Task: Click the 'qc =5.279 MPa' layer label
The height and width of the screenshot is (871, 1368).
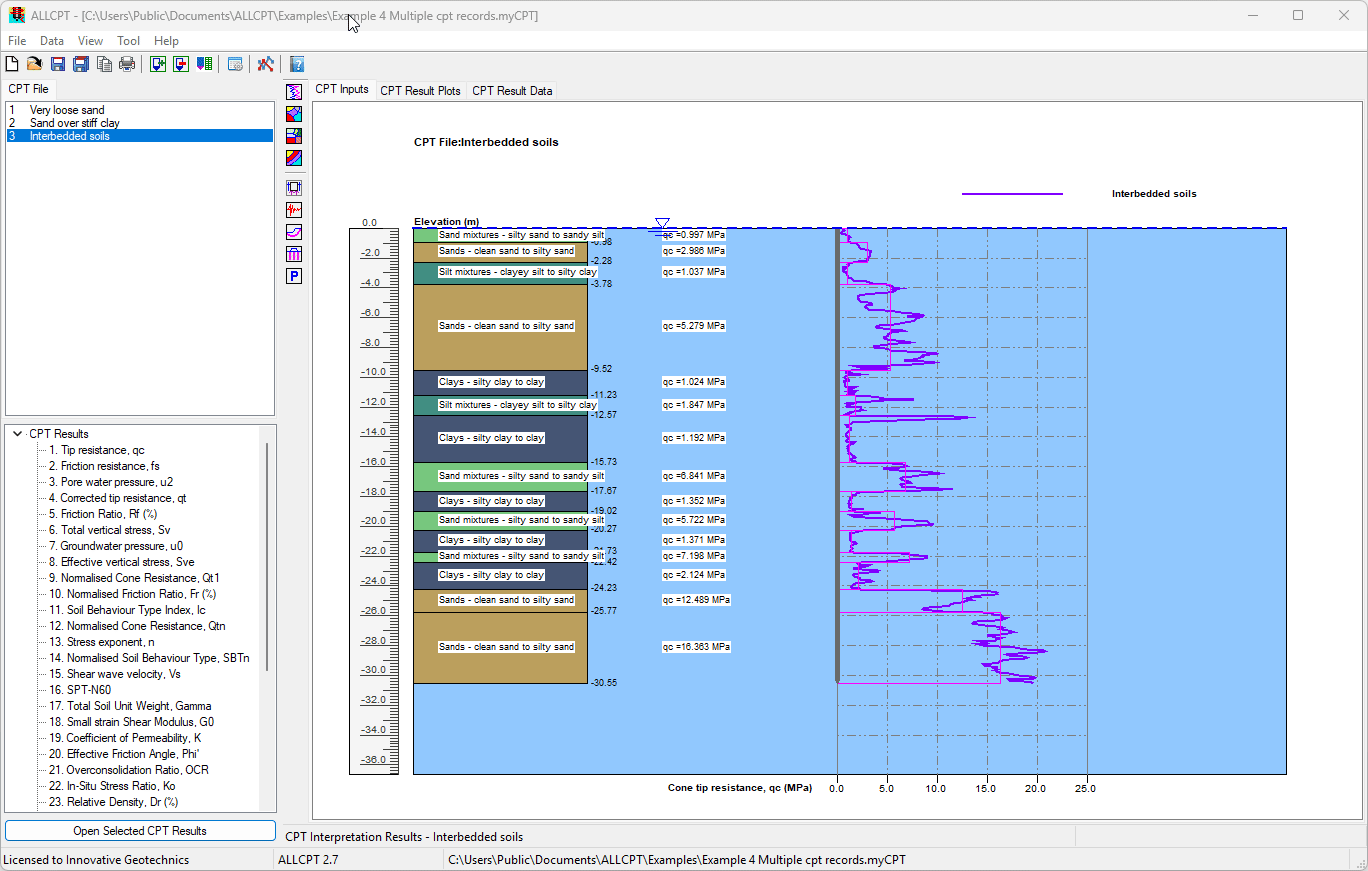Action: click(694, 326)
